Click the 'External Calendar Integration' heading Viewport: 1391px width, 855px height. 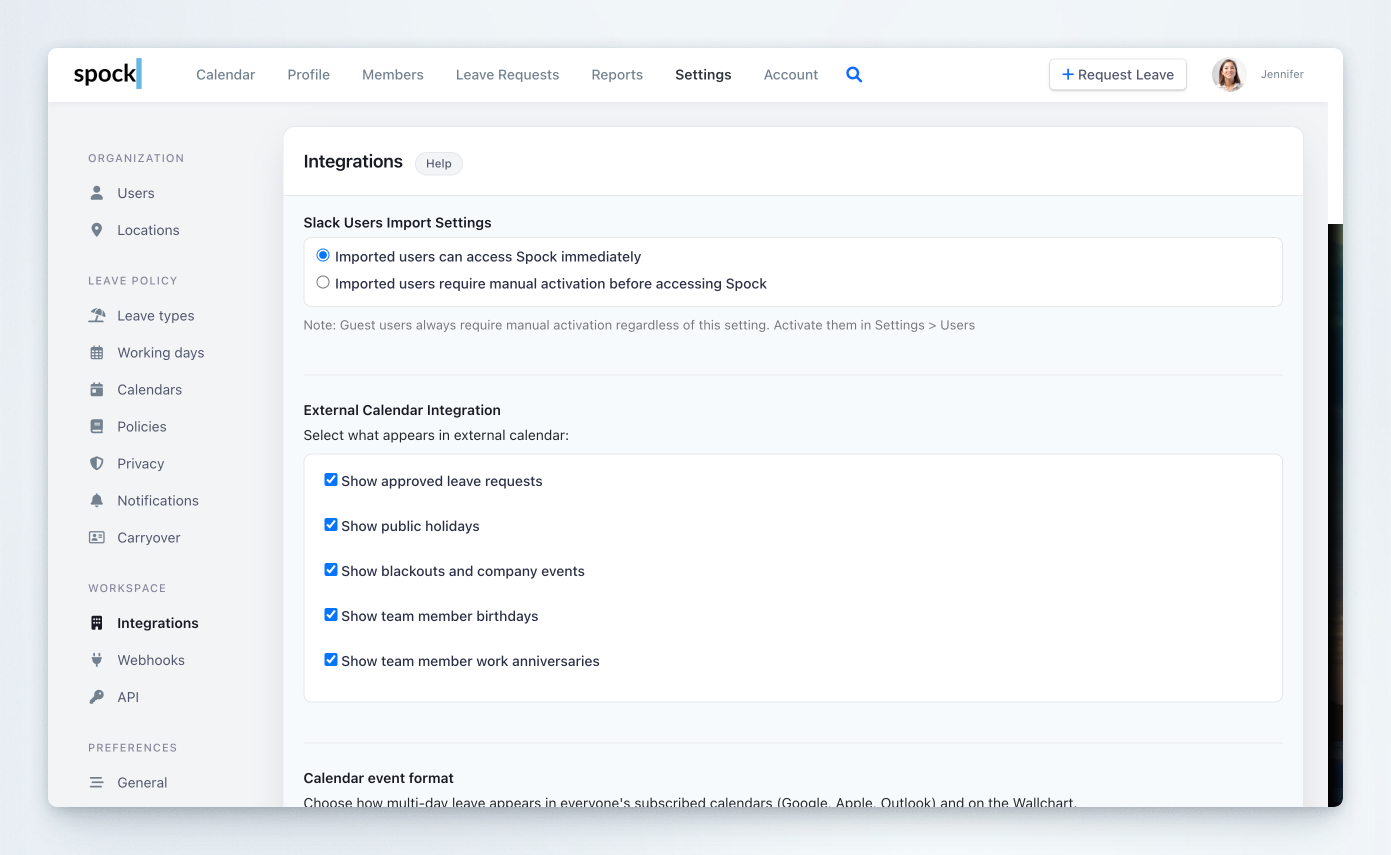click(x=402, y=410)
